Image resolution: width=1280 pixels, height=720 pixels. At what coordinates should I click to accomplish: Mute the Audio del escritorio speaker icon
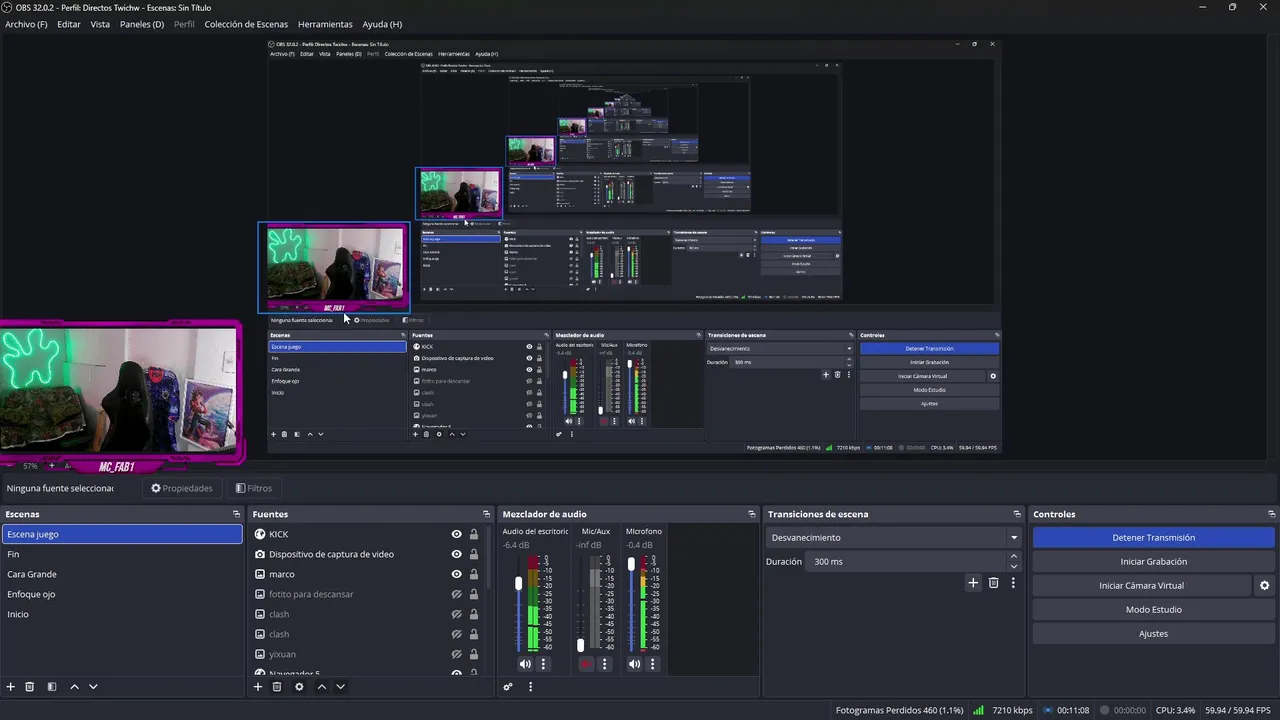coord(525,664)
